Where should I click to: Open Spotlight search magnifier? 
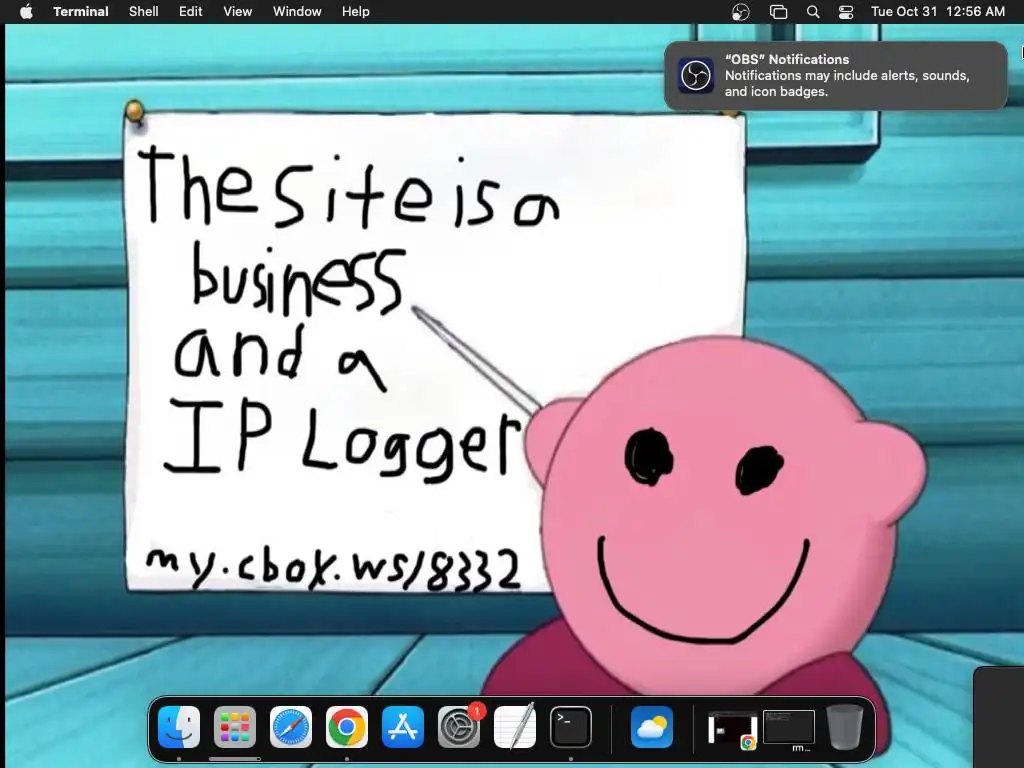click(x=813, y=12)
